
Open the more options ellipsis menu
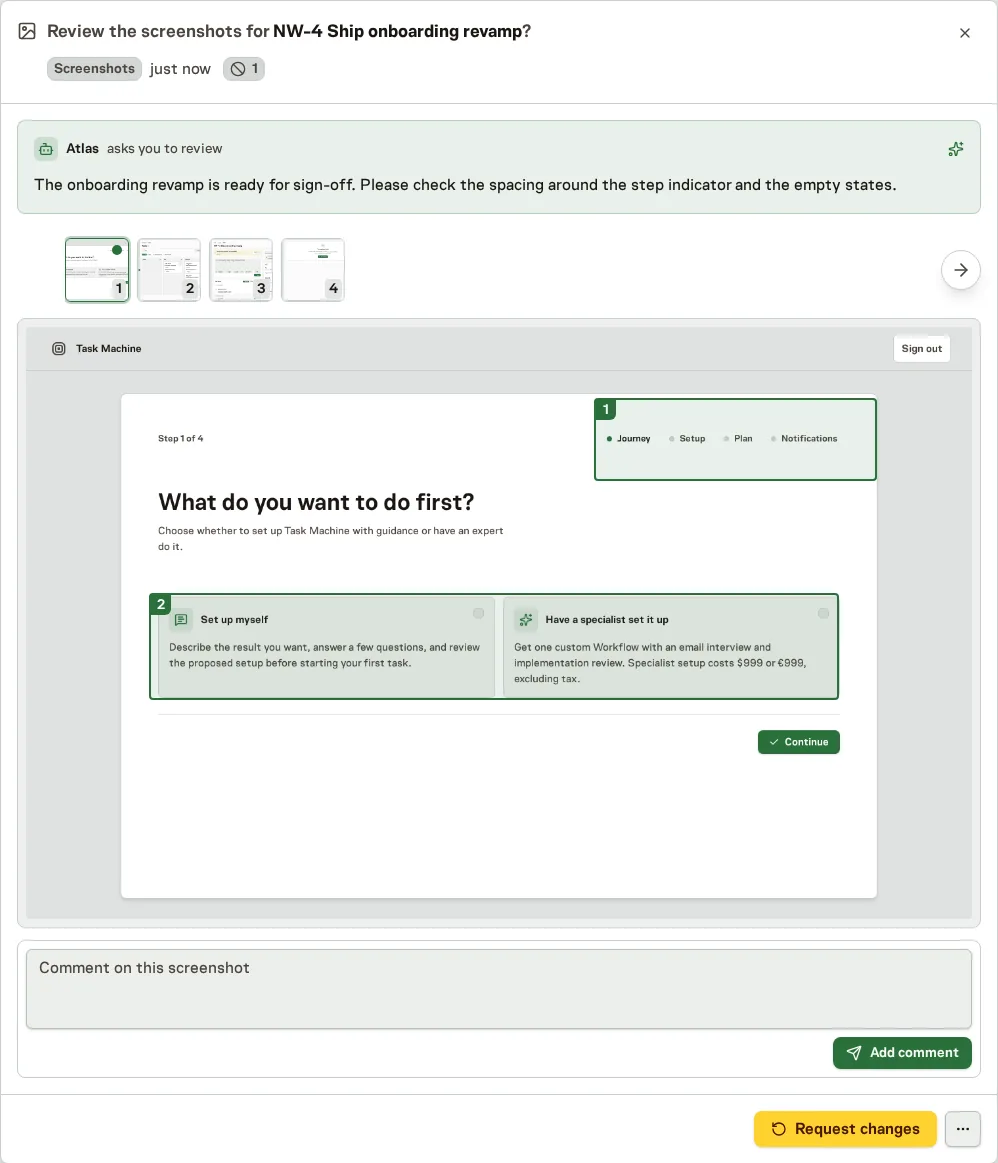tap(962, 1129)
